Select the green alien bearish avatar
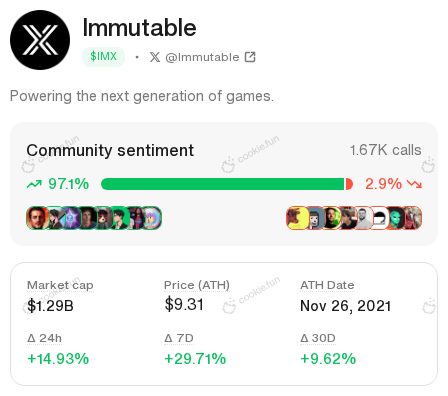 396,218
